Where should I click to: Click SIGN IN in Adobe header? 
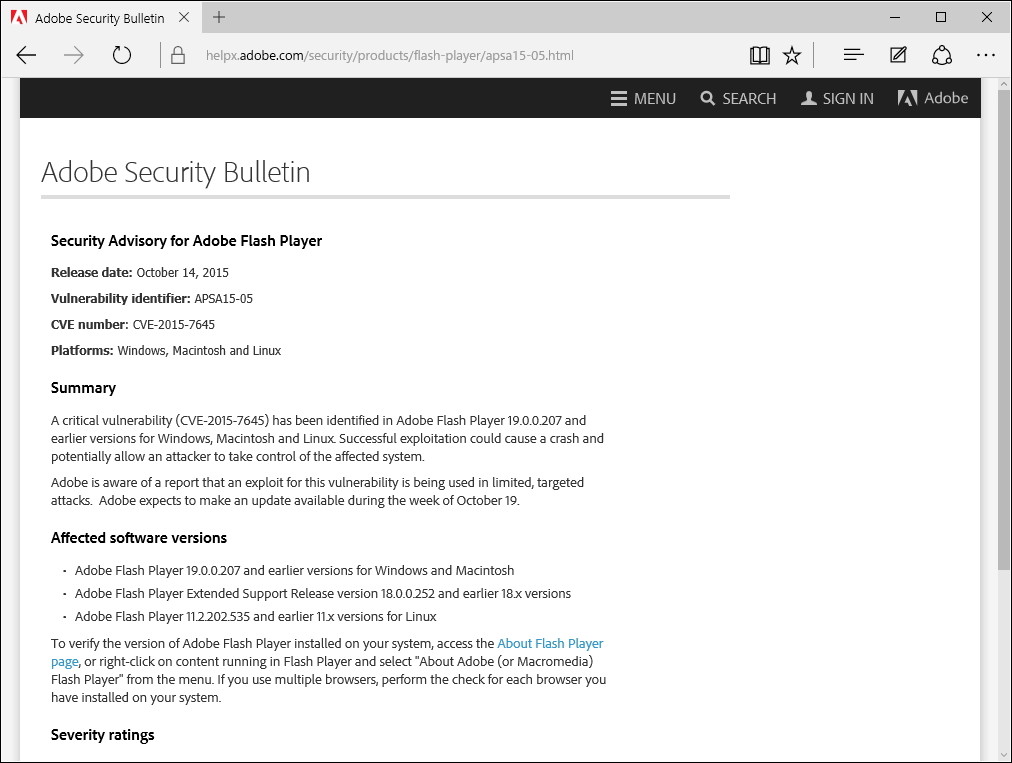(837, 98)
